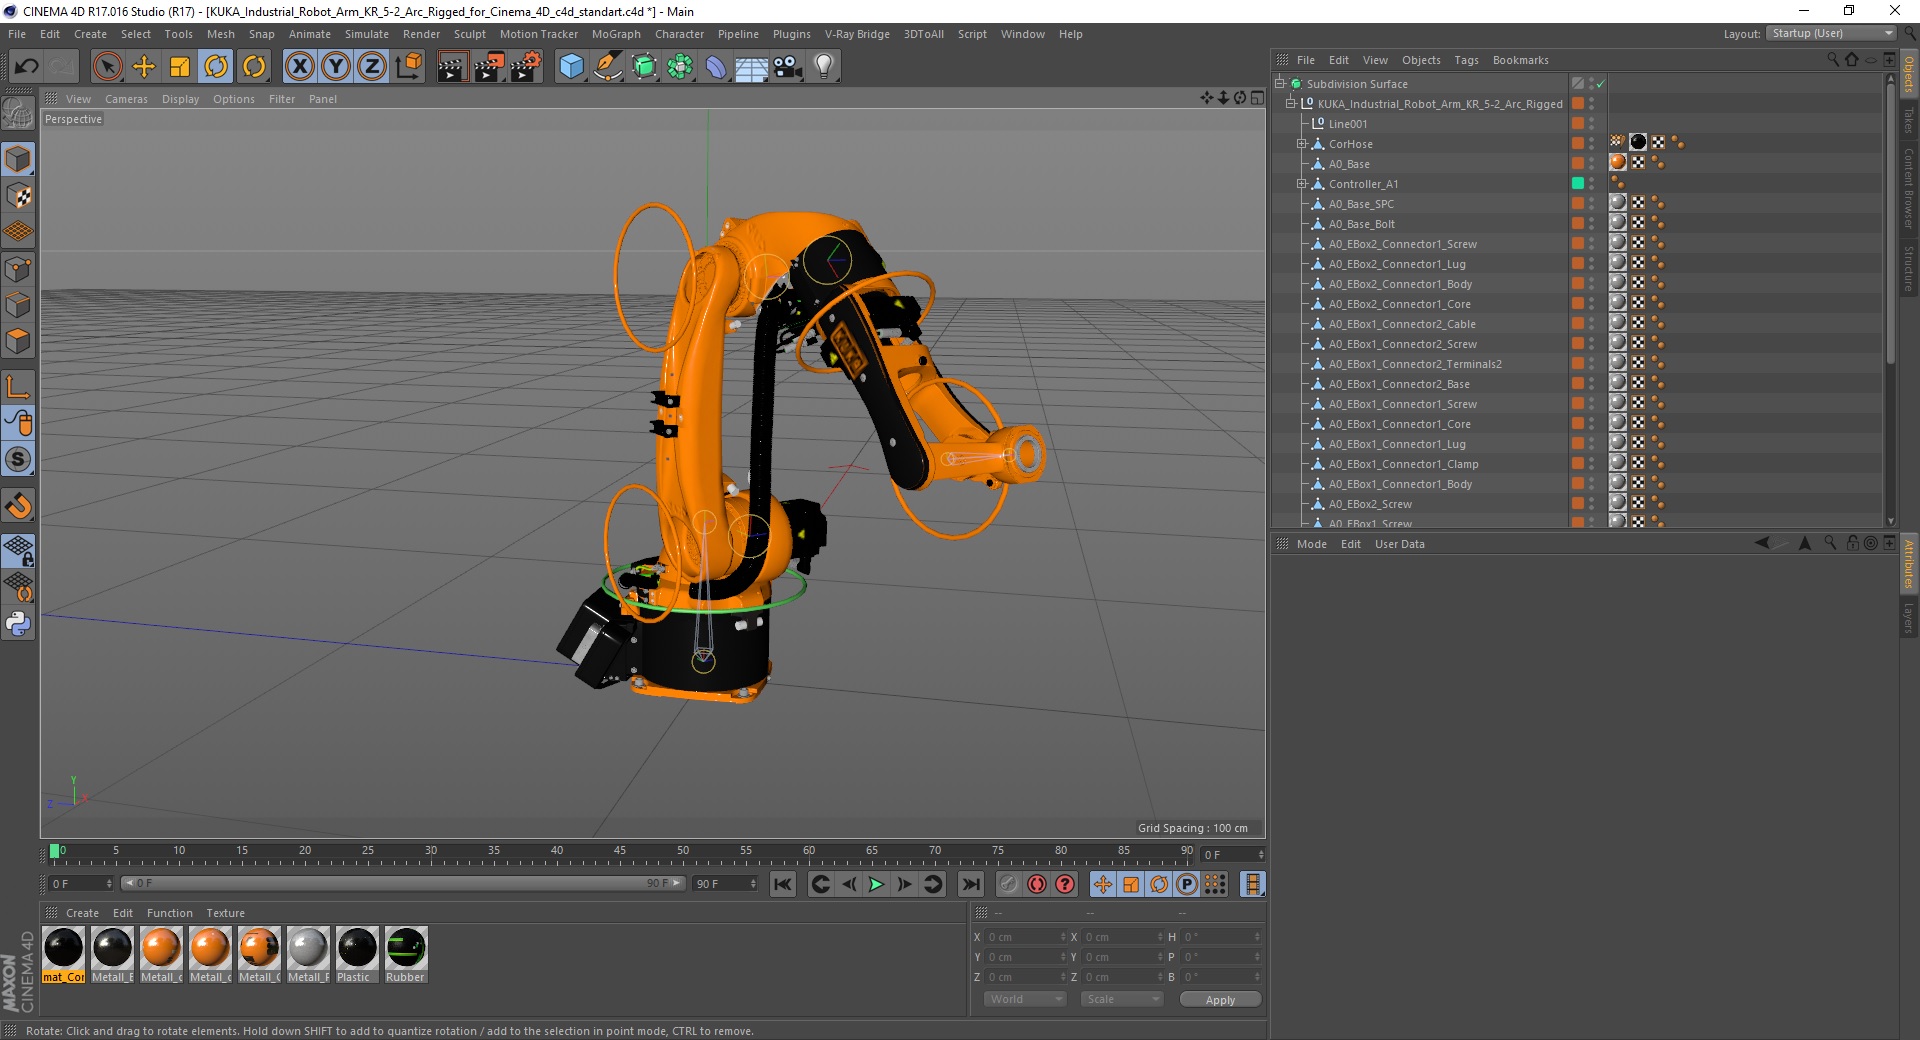Open the User Data menu in Attributes
The height and width of the screenshot is (1040, 1920).
(x=1399, y=544)
